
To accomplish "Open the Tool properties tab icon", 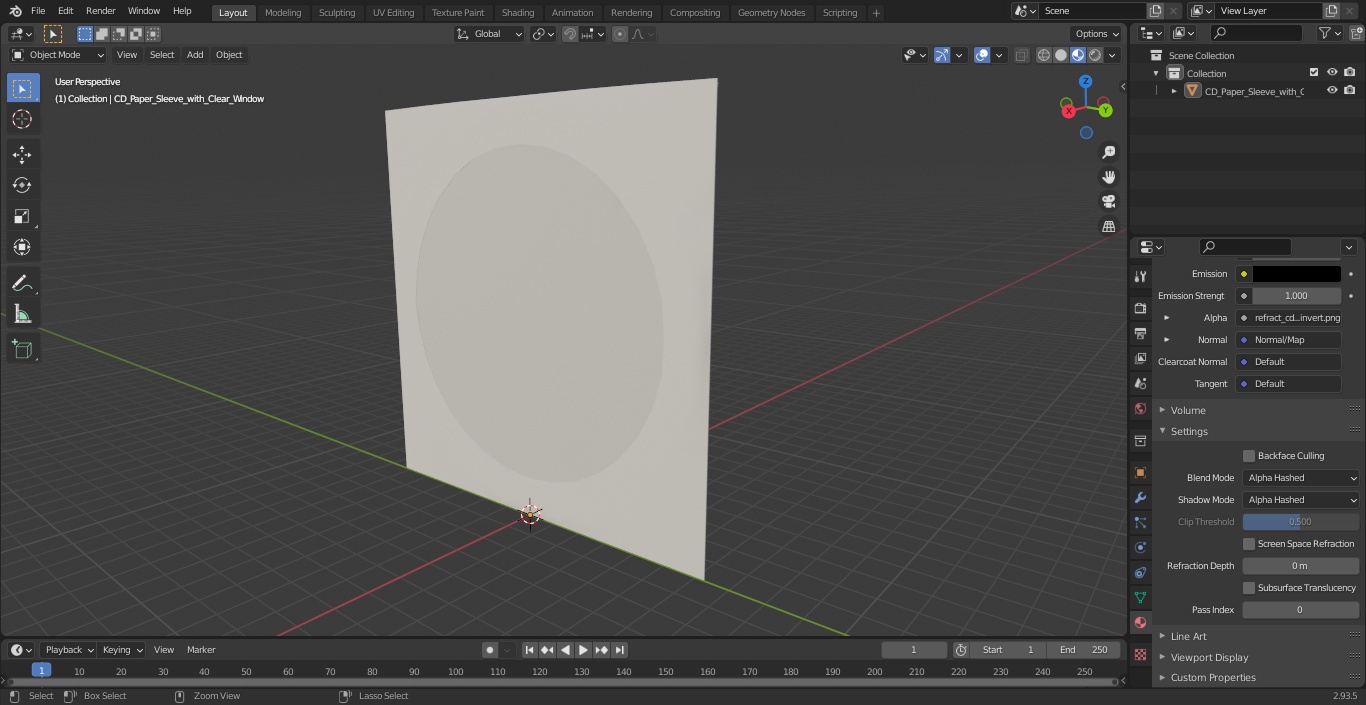I will point(1140,276).
